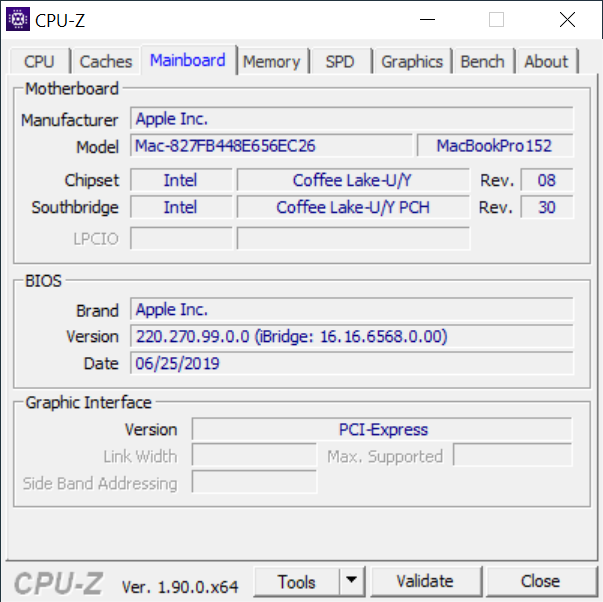Go to the About tab
This screenshot has height=602, width=603.
click(x=546, y=62)
